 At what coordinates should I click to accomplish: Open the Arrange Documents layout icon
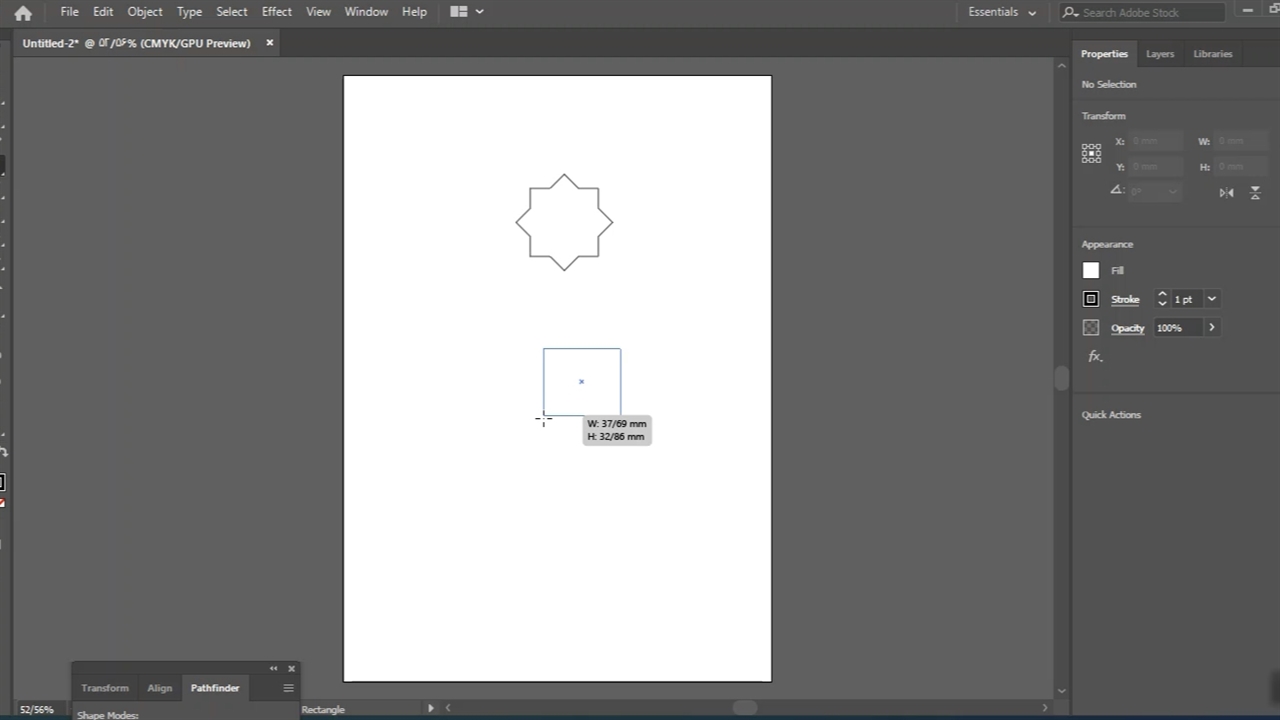(459, 12)
